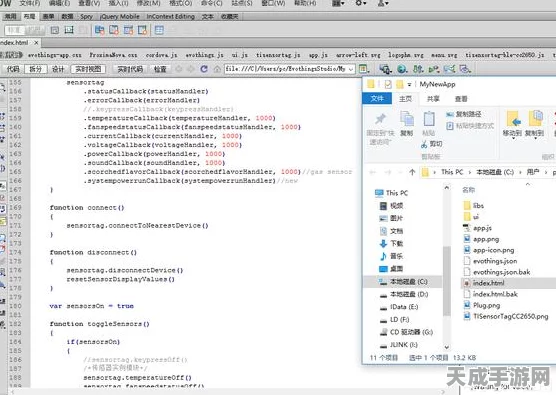Open the gear settings dropdown in menu bar
The width and height of the screenshot is (556, 395).
[x=360, y=4]
